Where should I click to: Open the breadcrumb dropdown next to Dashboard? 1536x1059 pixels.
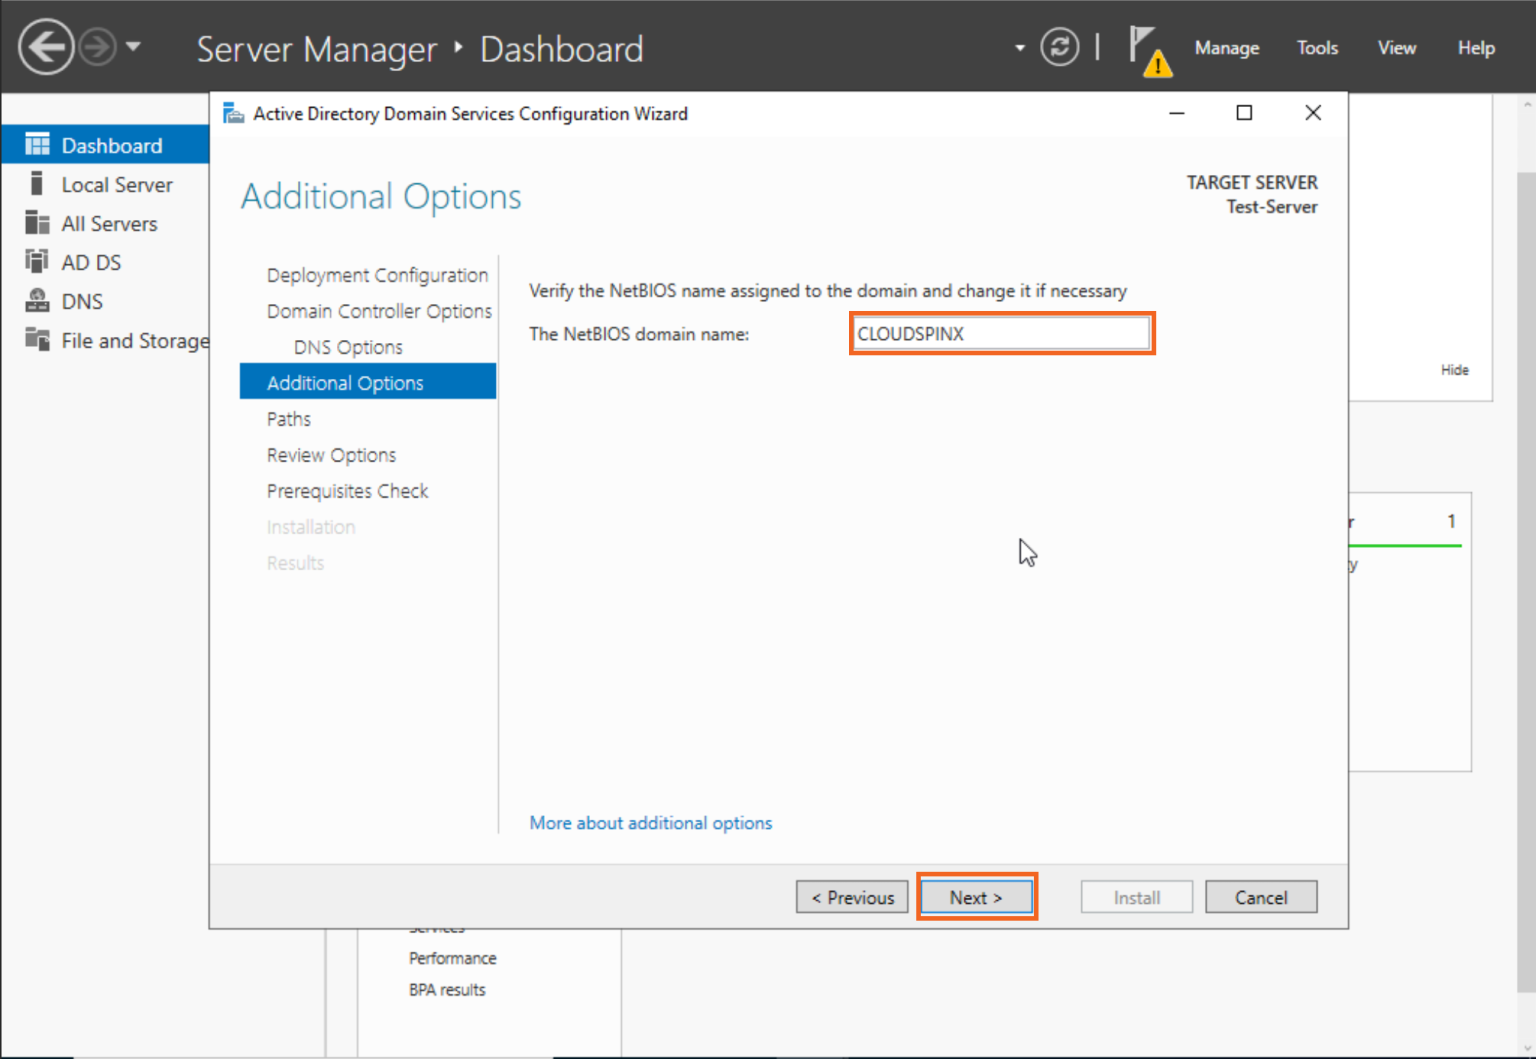click(x=1018, y=47)
